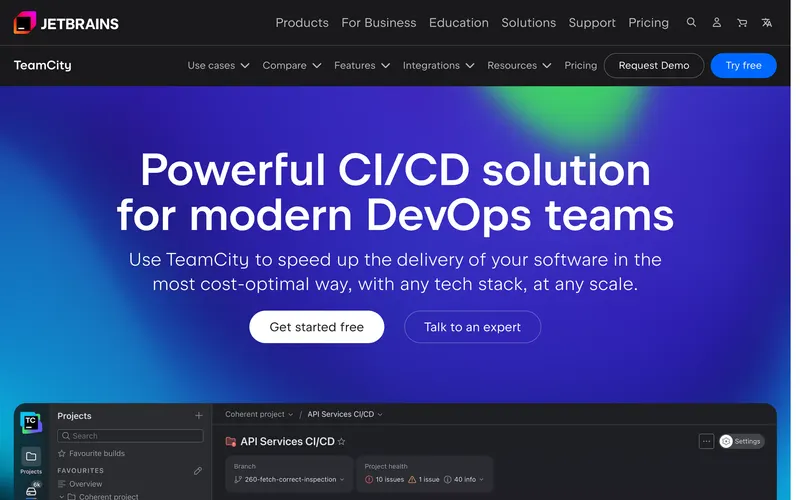Click the three-dots more options button
The image size is (800, 500).
point(706,441)
